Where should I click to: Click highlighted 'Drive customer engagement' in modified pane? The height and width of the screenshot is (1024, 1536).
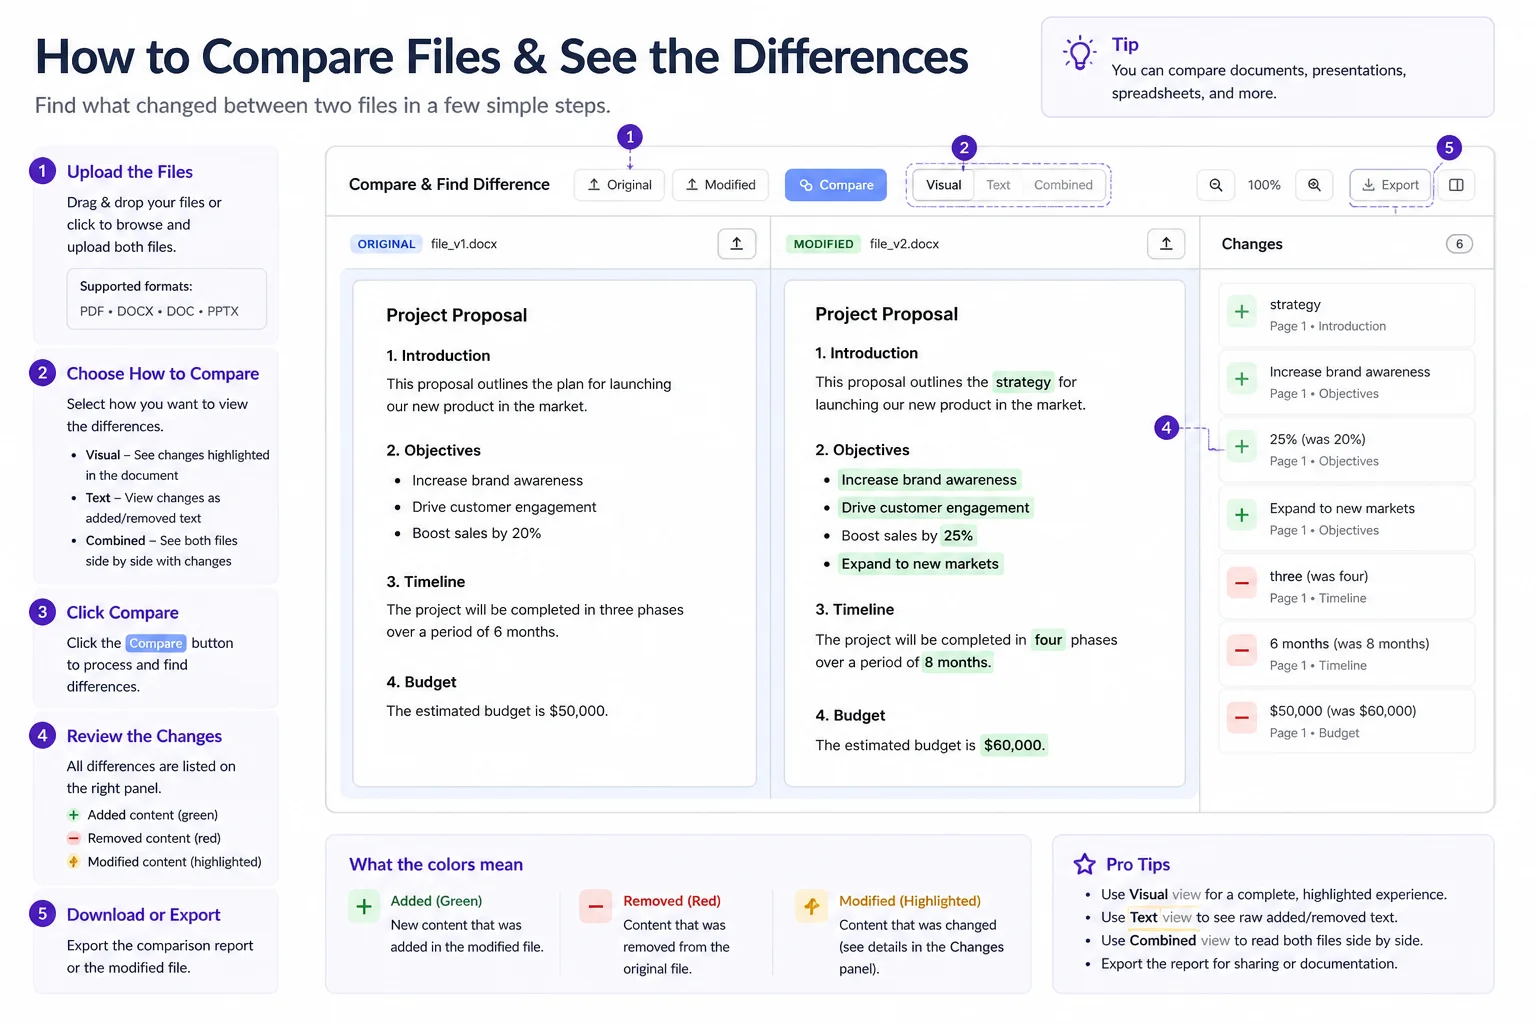coord(935,508)
